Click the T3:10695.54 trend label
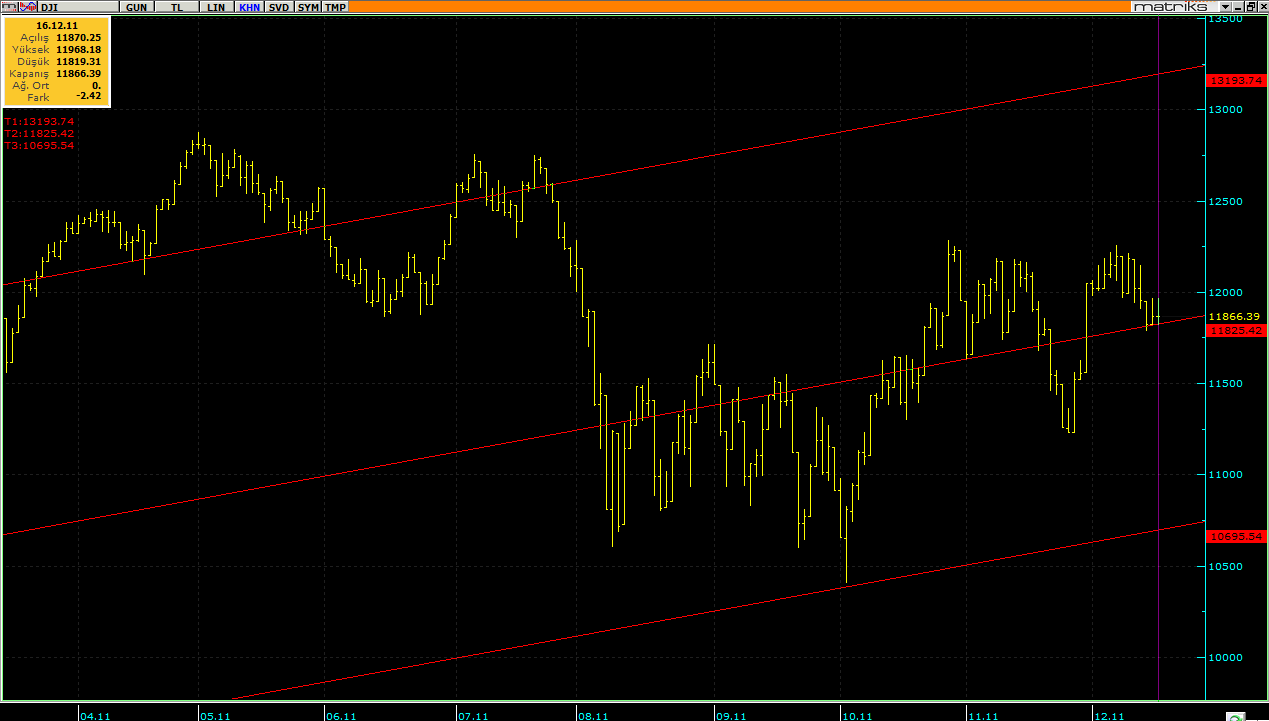 (39, 145)
